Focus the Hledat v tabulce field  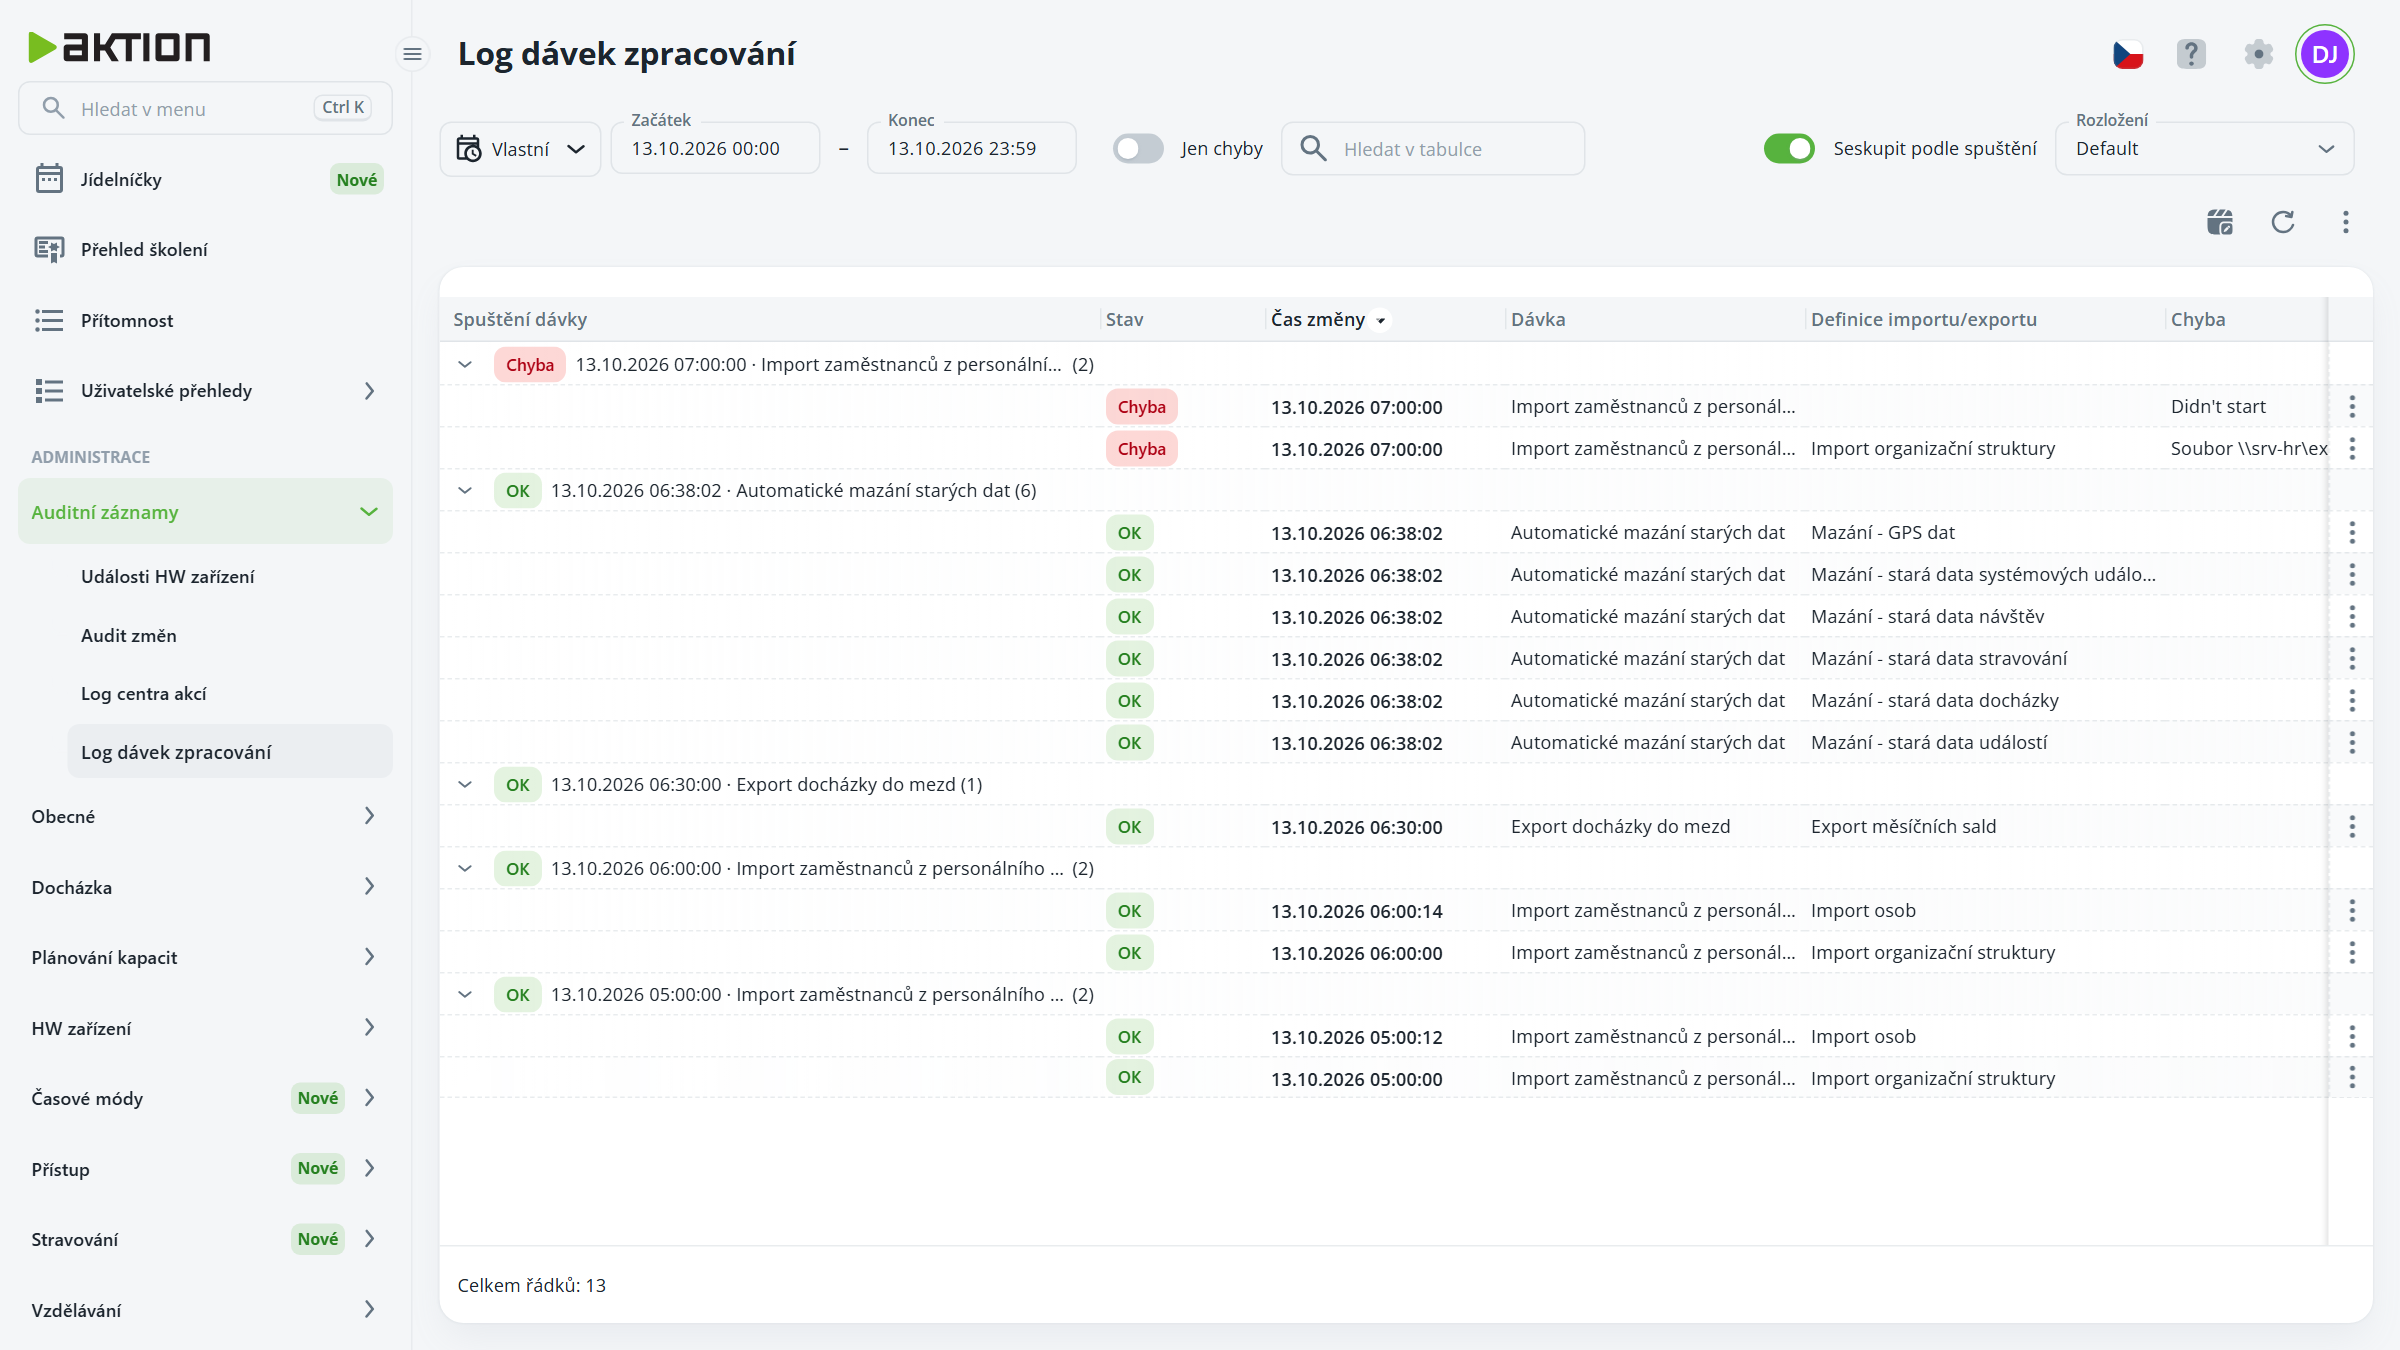(1433, 149)
